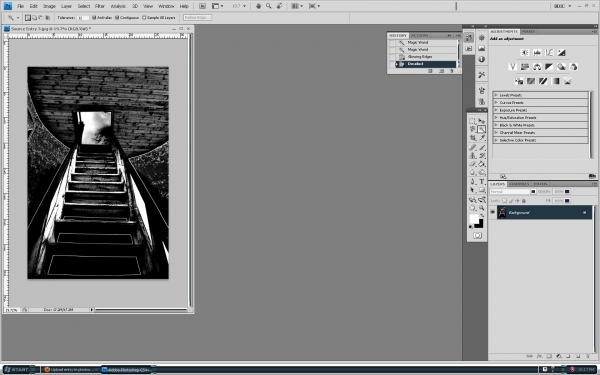
Task: Enable Sample All Layers checkbox
Action: point(144,18)
